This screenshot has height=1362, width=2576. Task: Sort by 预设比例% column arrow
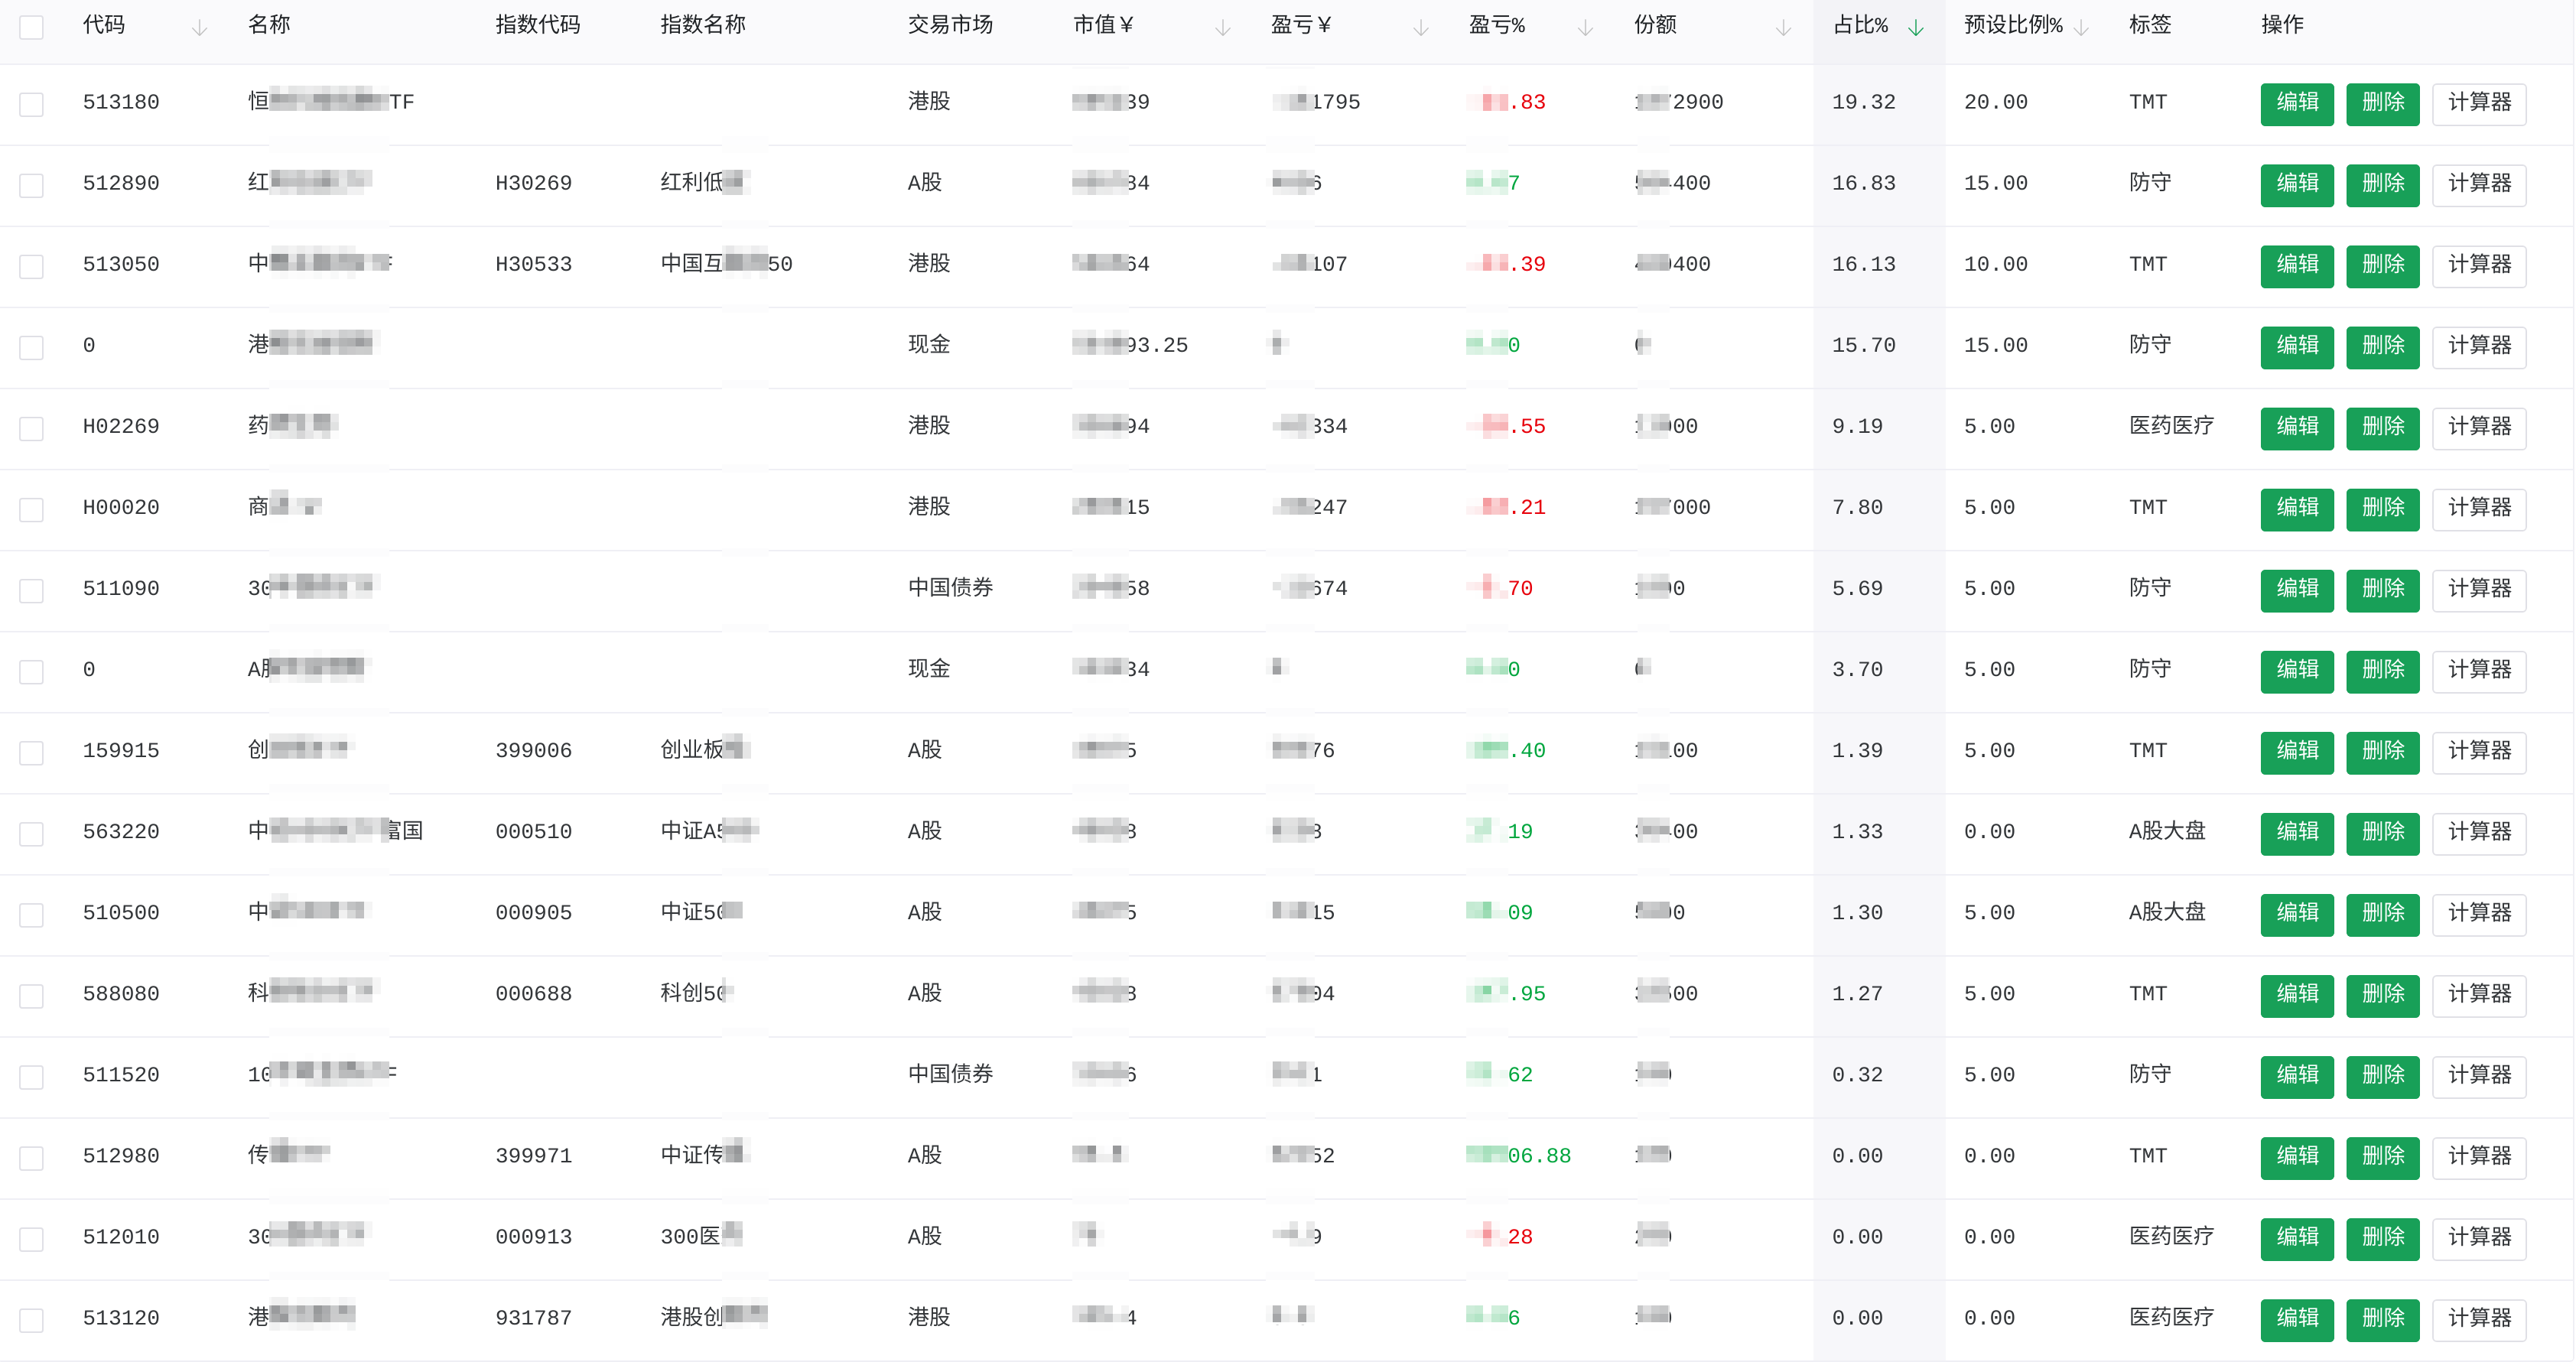2081,27
